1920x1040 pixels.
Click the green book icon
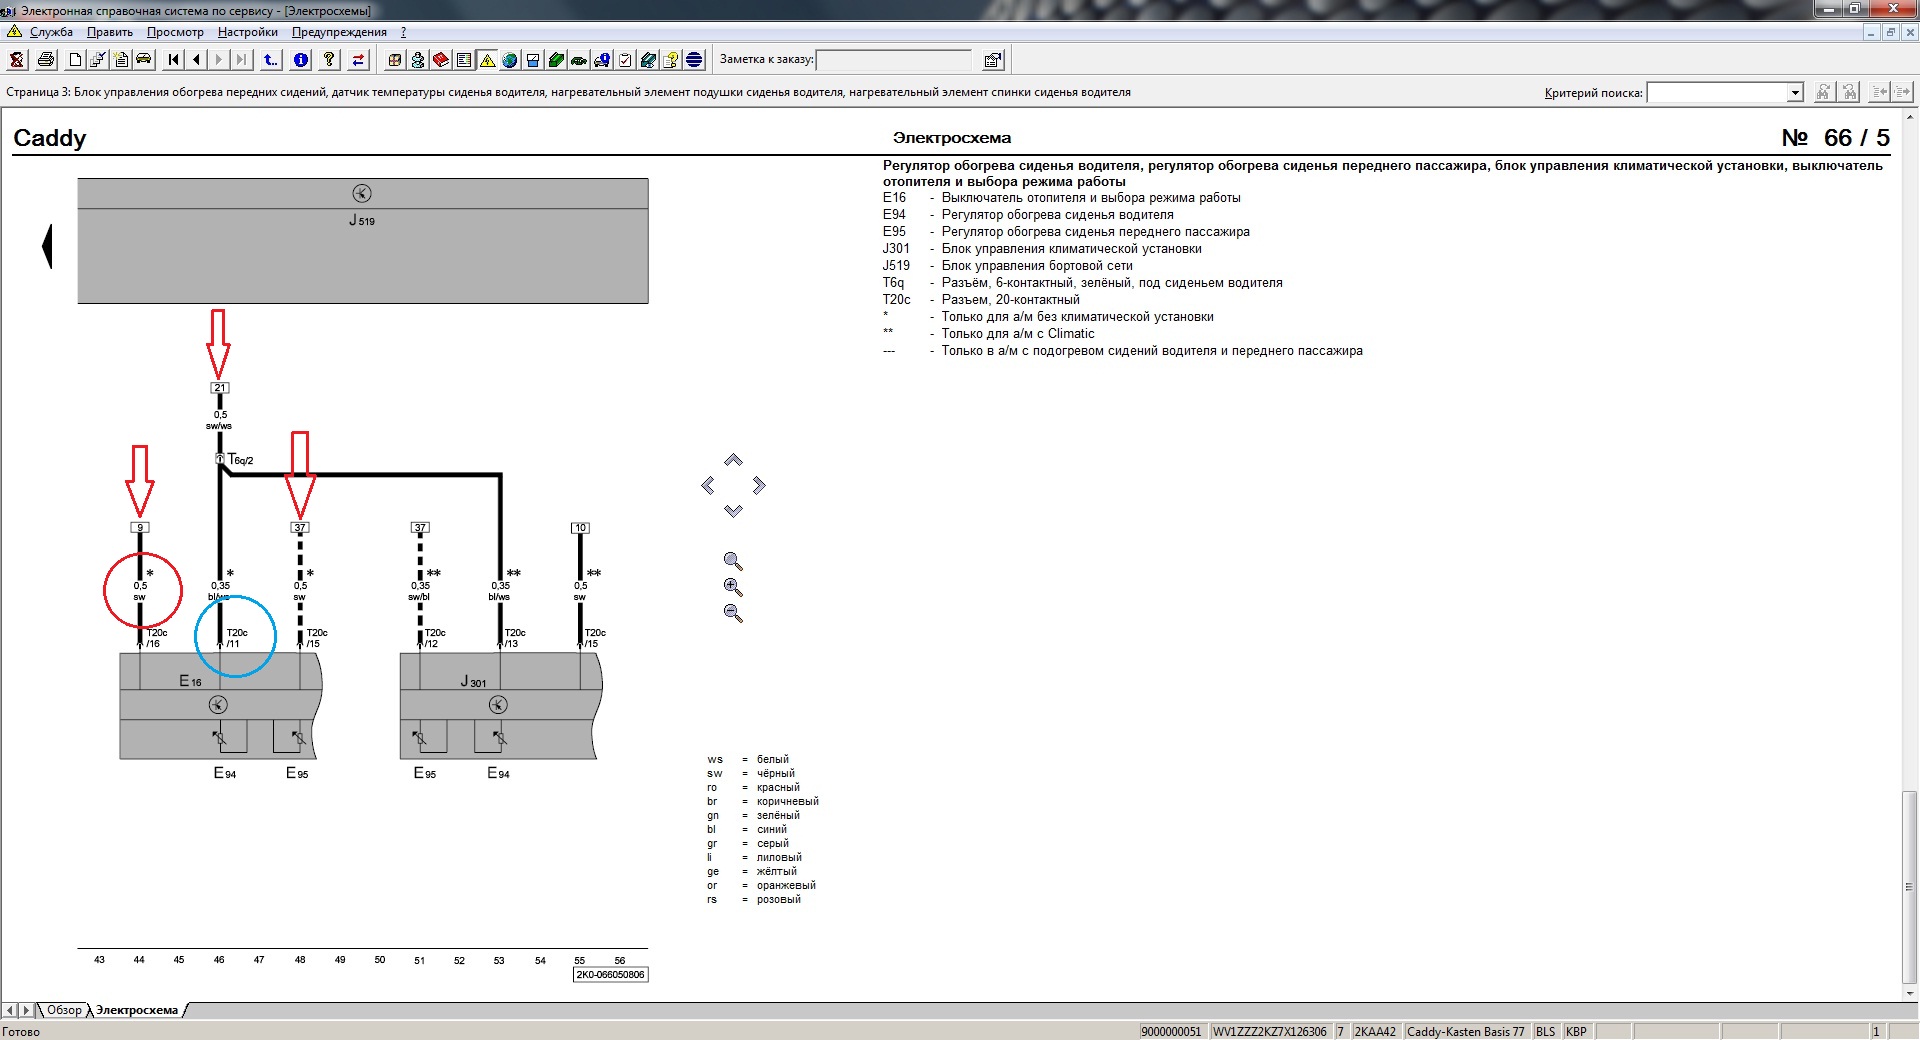(556, 60)
